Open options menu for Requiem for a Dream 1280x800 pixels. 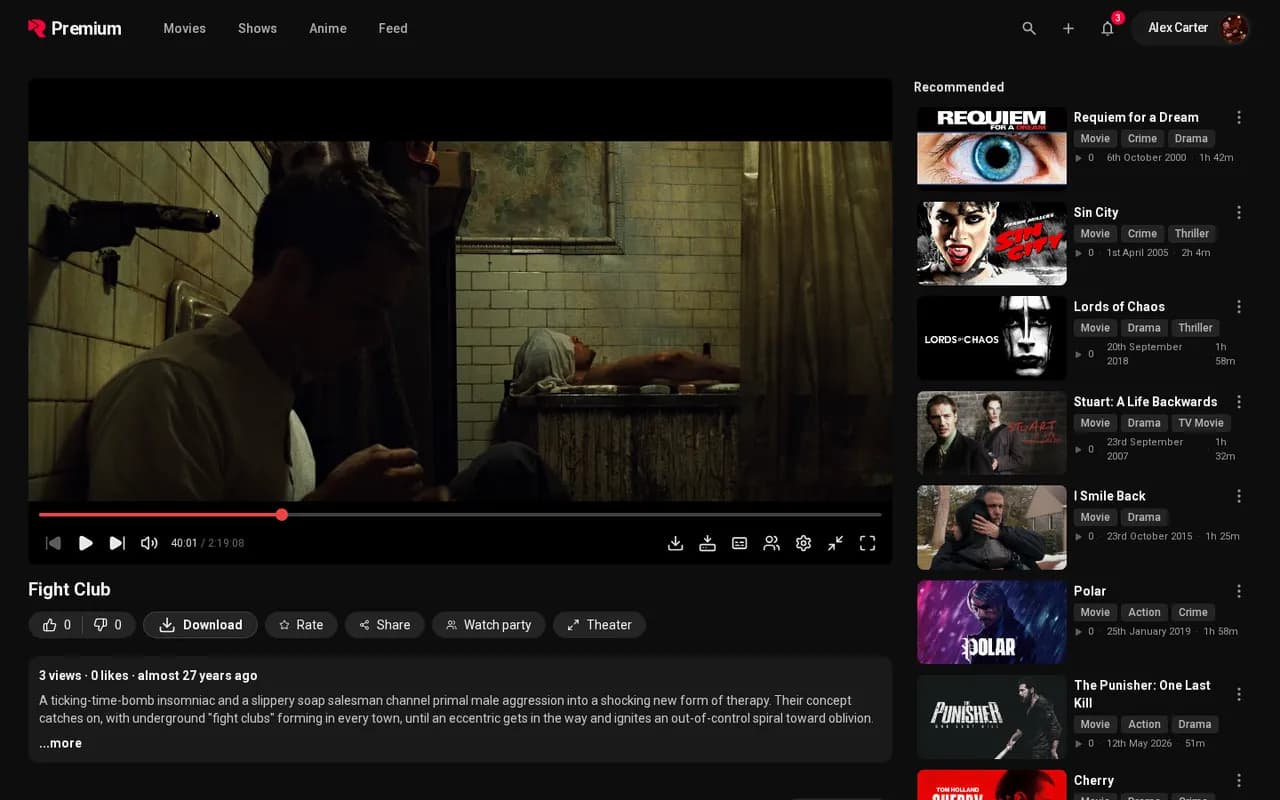point(1239,117)
